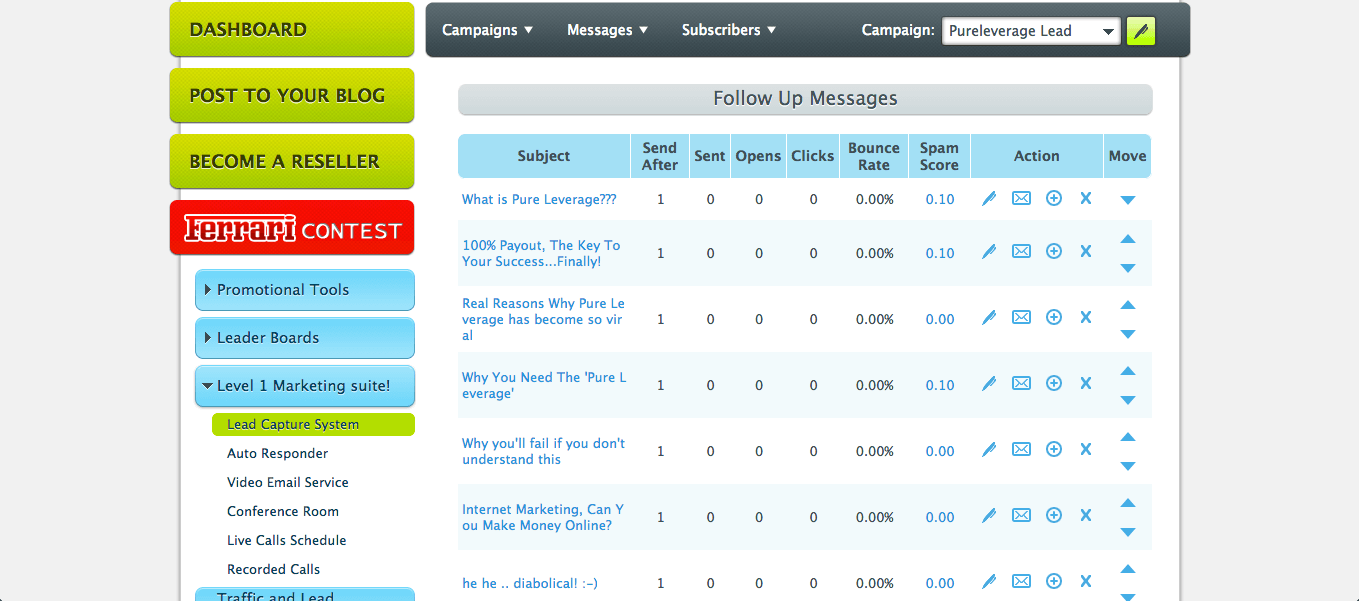Move 'Why You Need The' message down

click(x=1128, y=400)
